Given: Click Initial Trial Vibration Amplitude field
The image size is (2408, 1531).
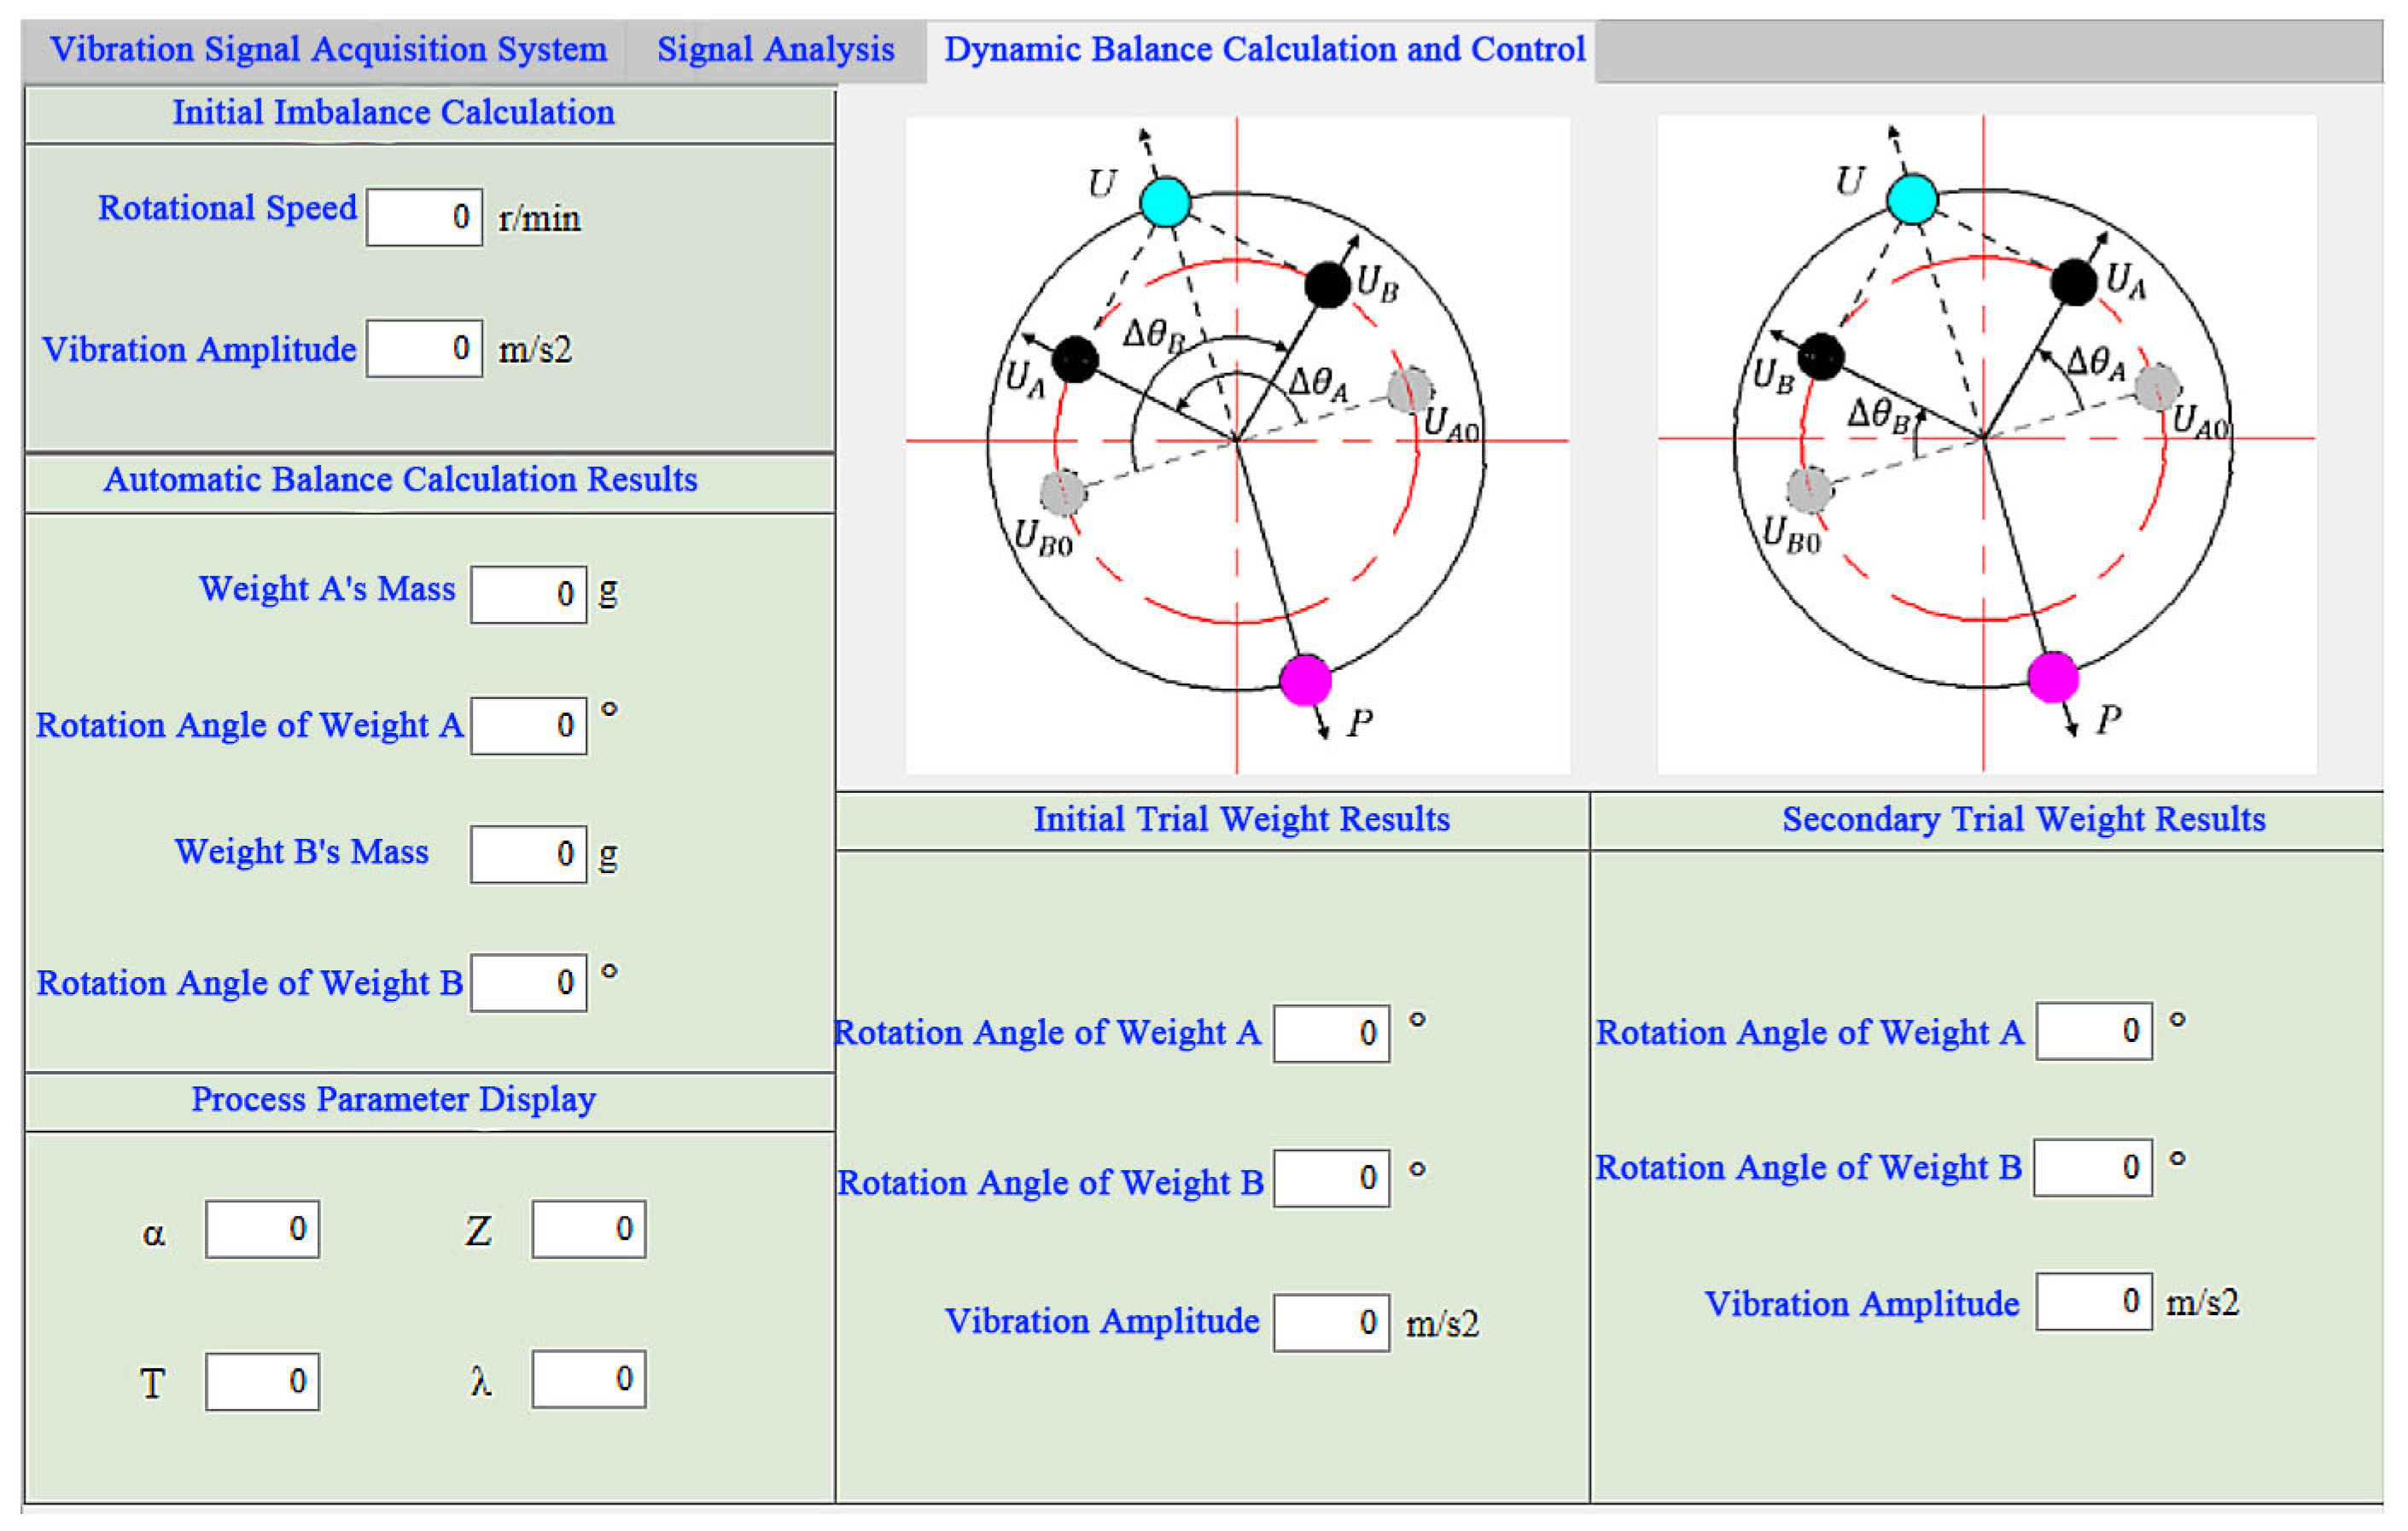Looking at the screenshot, I should coord(1331,1323).
